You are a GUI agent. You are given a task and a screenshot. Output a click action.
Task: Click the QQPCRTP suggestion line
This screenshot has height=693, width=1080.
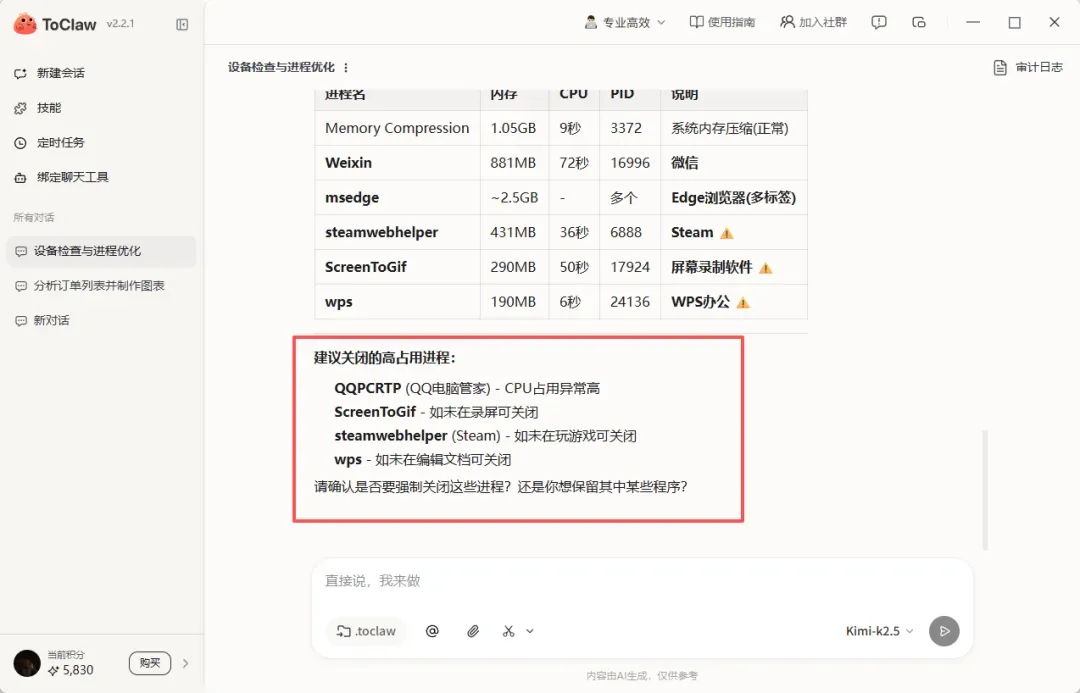click(x=466, y=389)
